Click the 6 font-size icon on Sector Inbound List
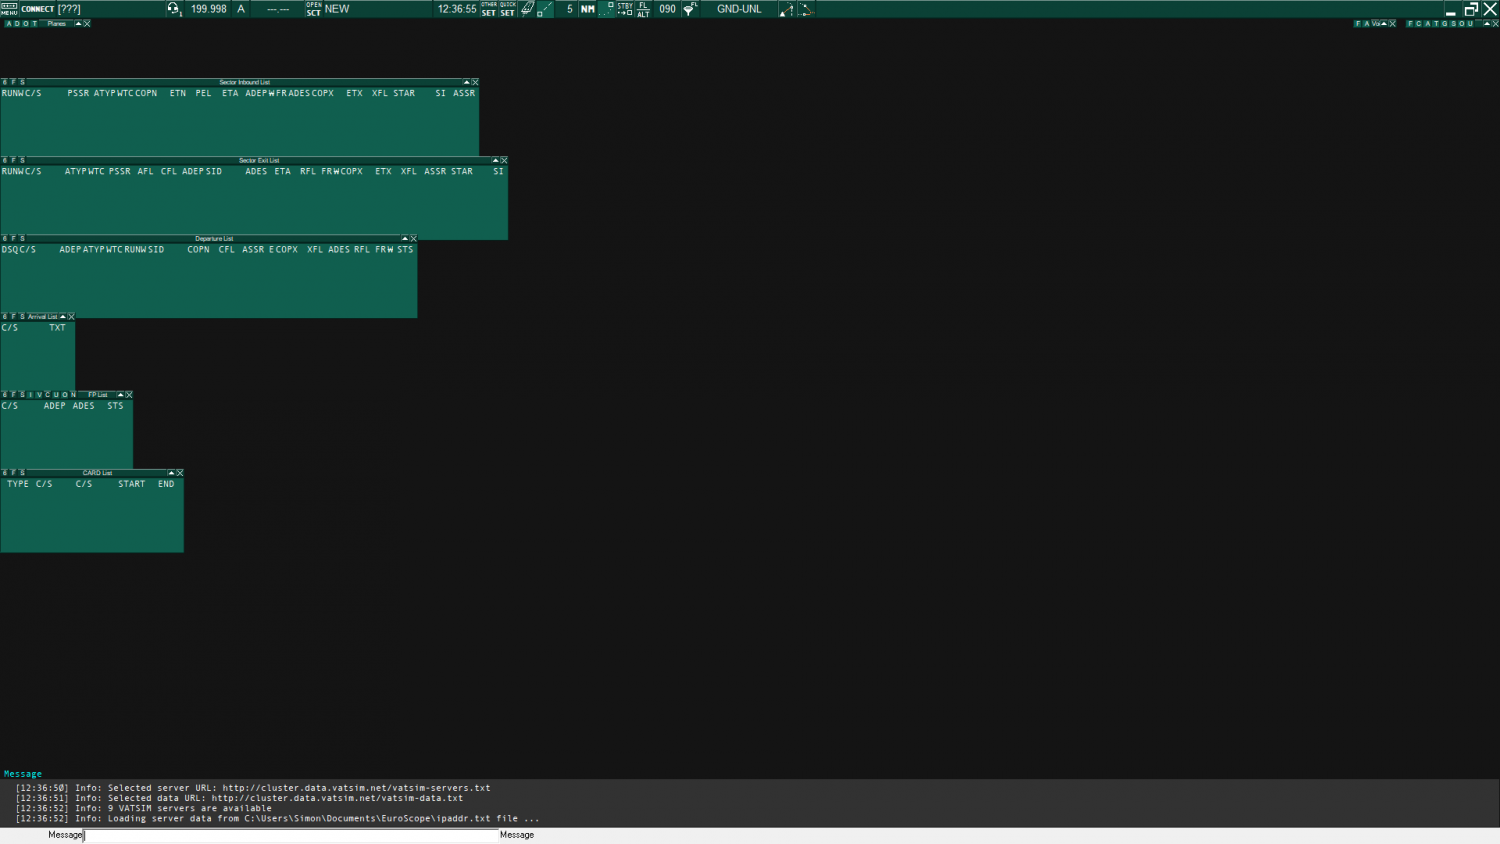Screen dimensions: 1500x844 coord(4,82)
